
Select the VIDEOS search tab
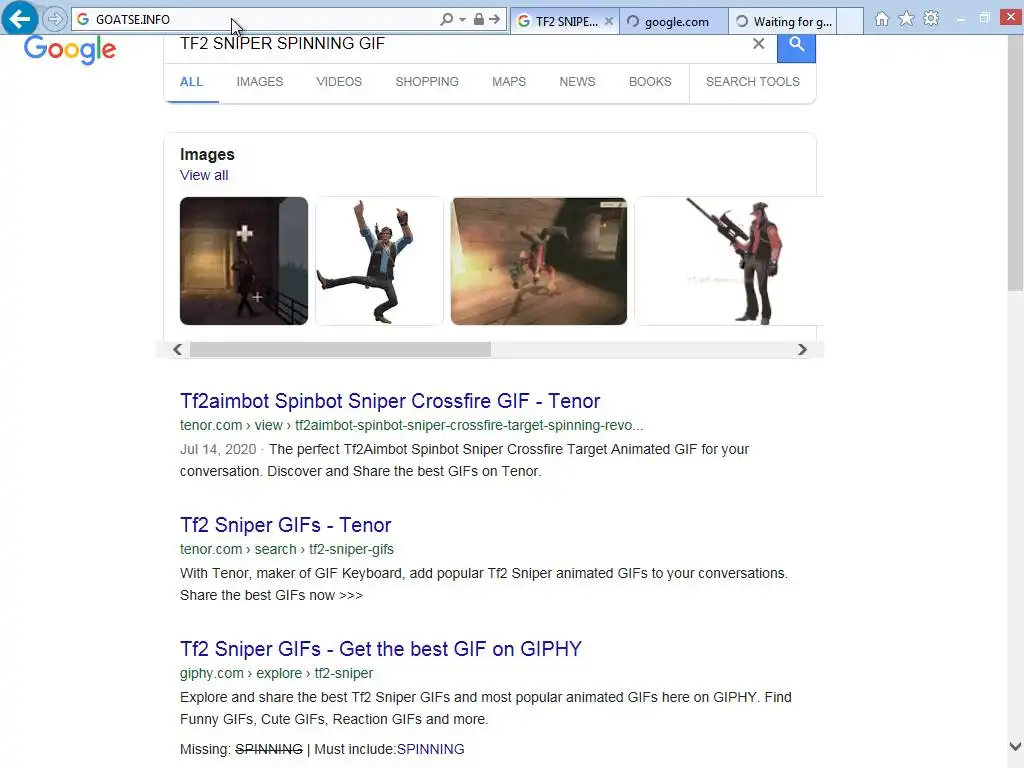(x=339, y=82)
